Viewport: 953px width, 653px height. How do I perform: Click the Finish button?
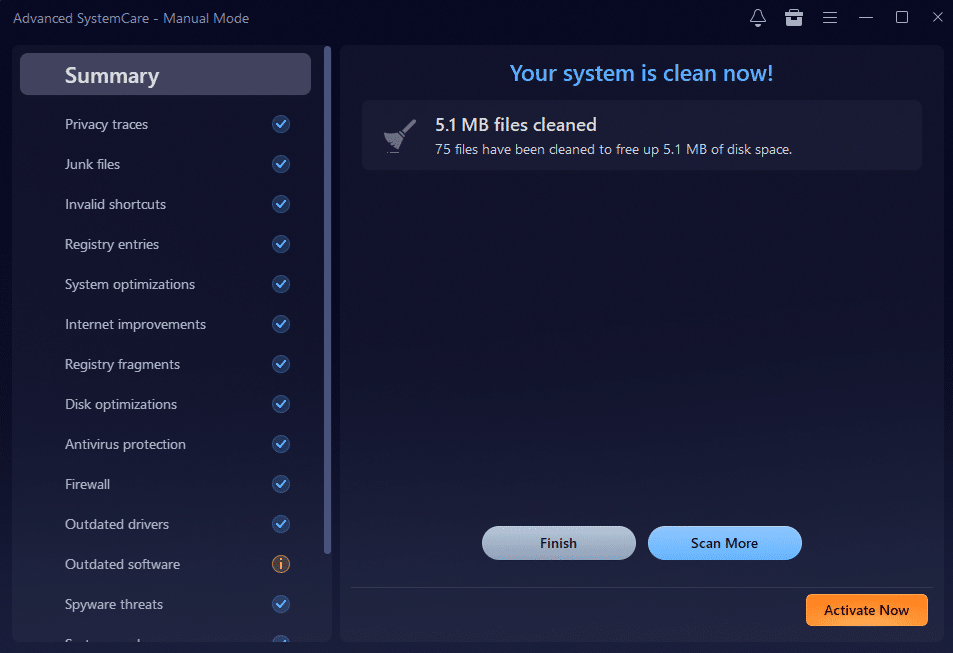(x=558, y=543)
